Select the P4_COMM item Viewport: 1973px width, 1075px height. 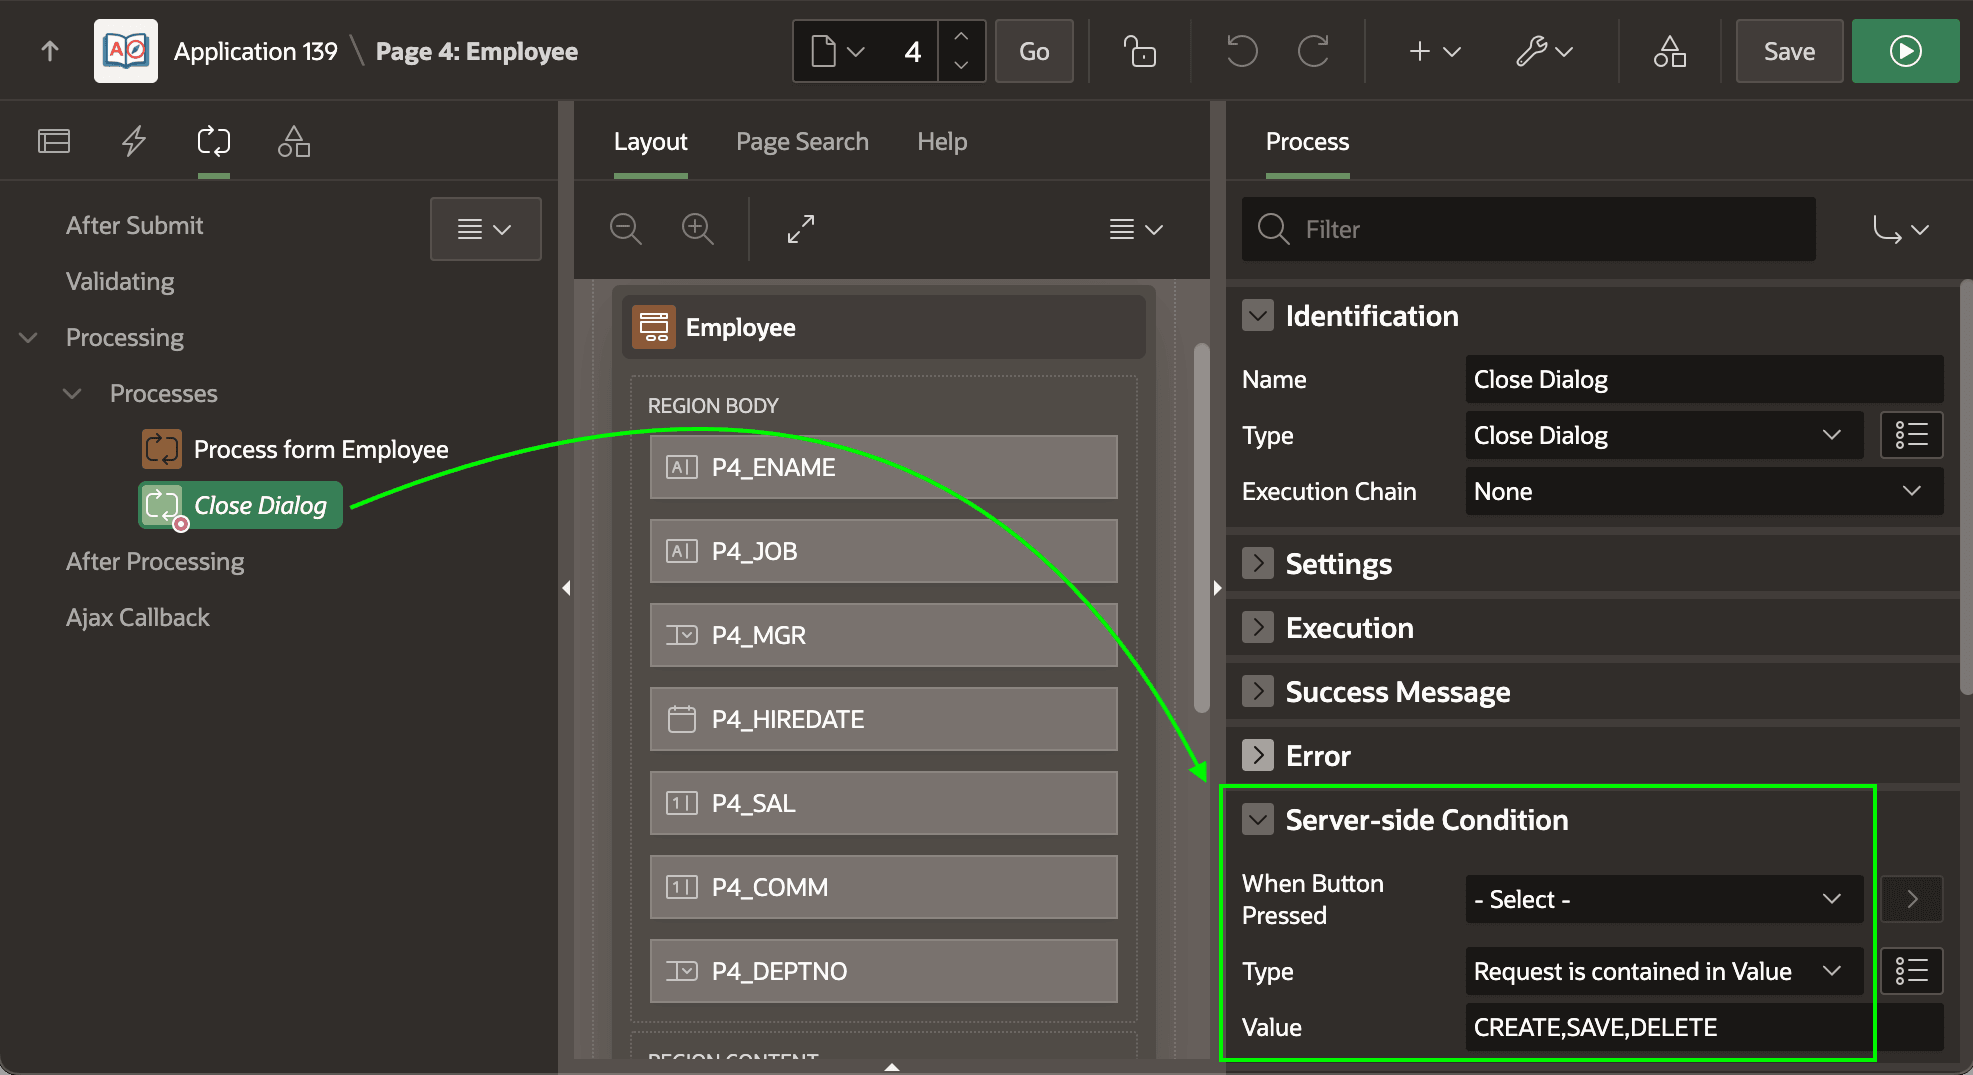(x=884, y=887)
